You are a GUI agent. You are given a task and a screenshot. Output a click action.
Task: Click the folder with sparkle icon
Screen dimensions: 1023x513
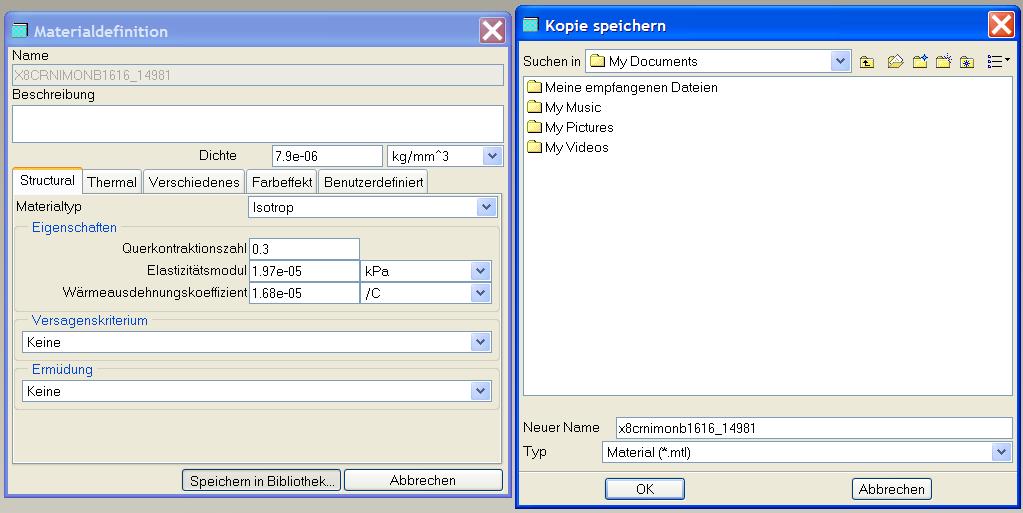[x=943, y=61]
